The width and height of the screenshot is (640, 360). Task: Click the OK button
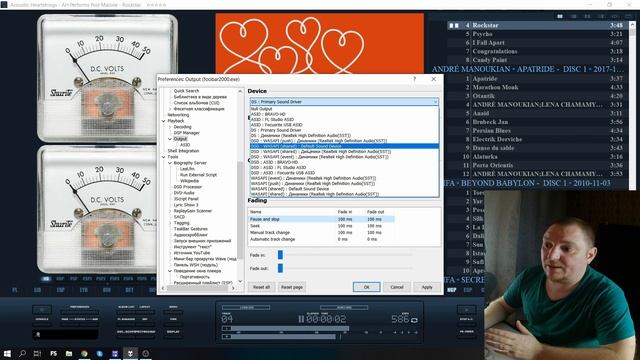(367, 287)
